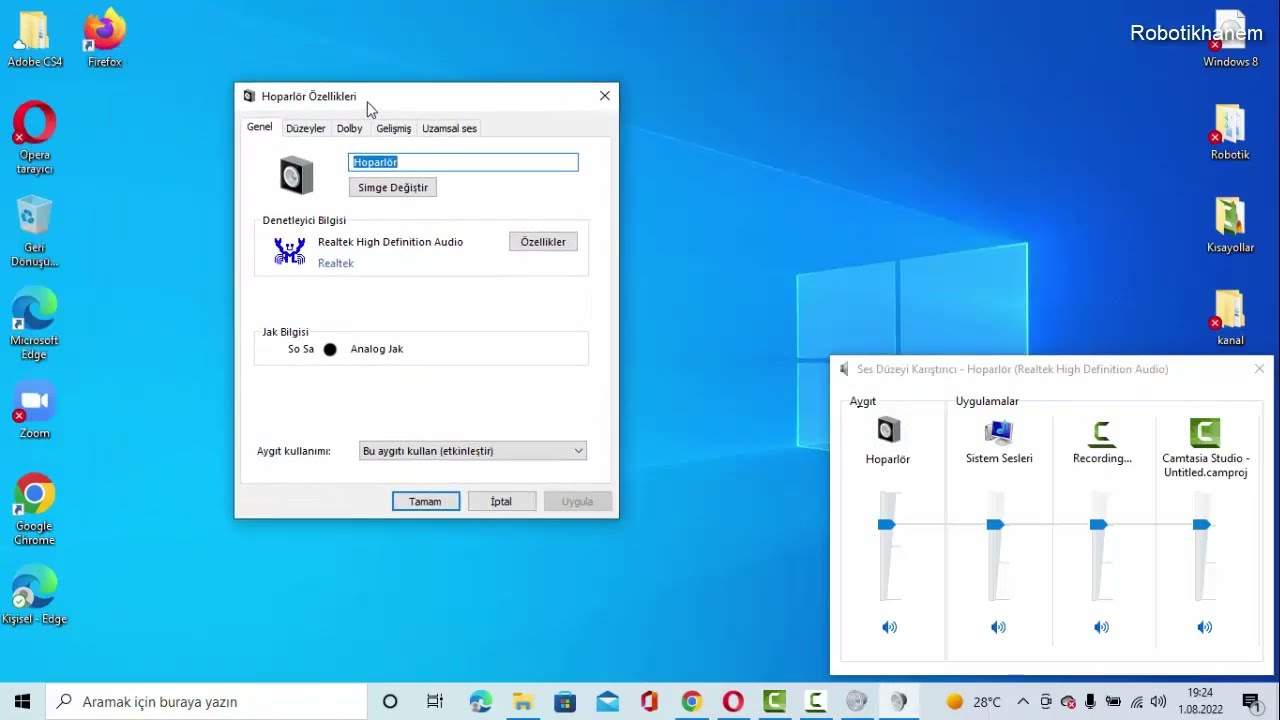This screenshot has height=720, width=1280.
Task: Open Google Chrome from desktop shortcut
Action: point(34,494)
